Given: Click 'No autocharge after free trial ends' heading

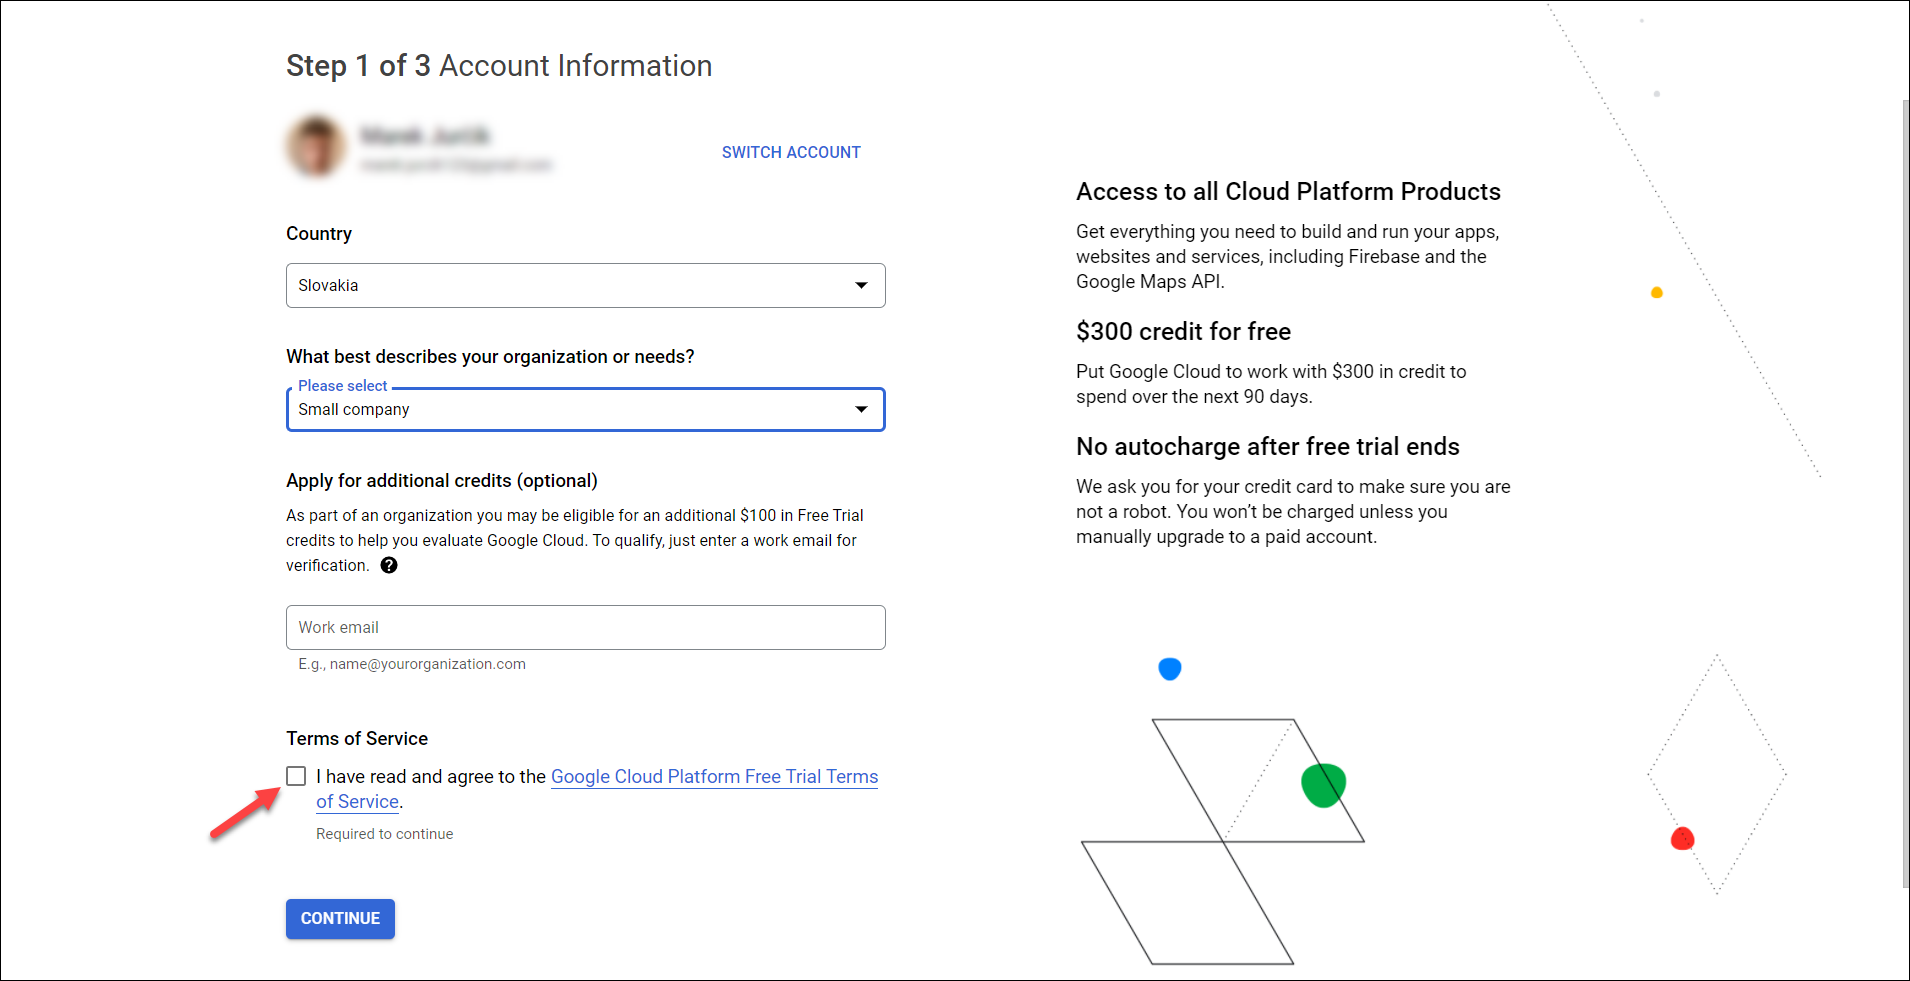Looking at the screenshot, I should pyautogui.click(x=1268, y=447).
